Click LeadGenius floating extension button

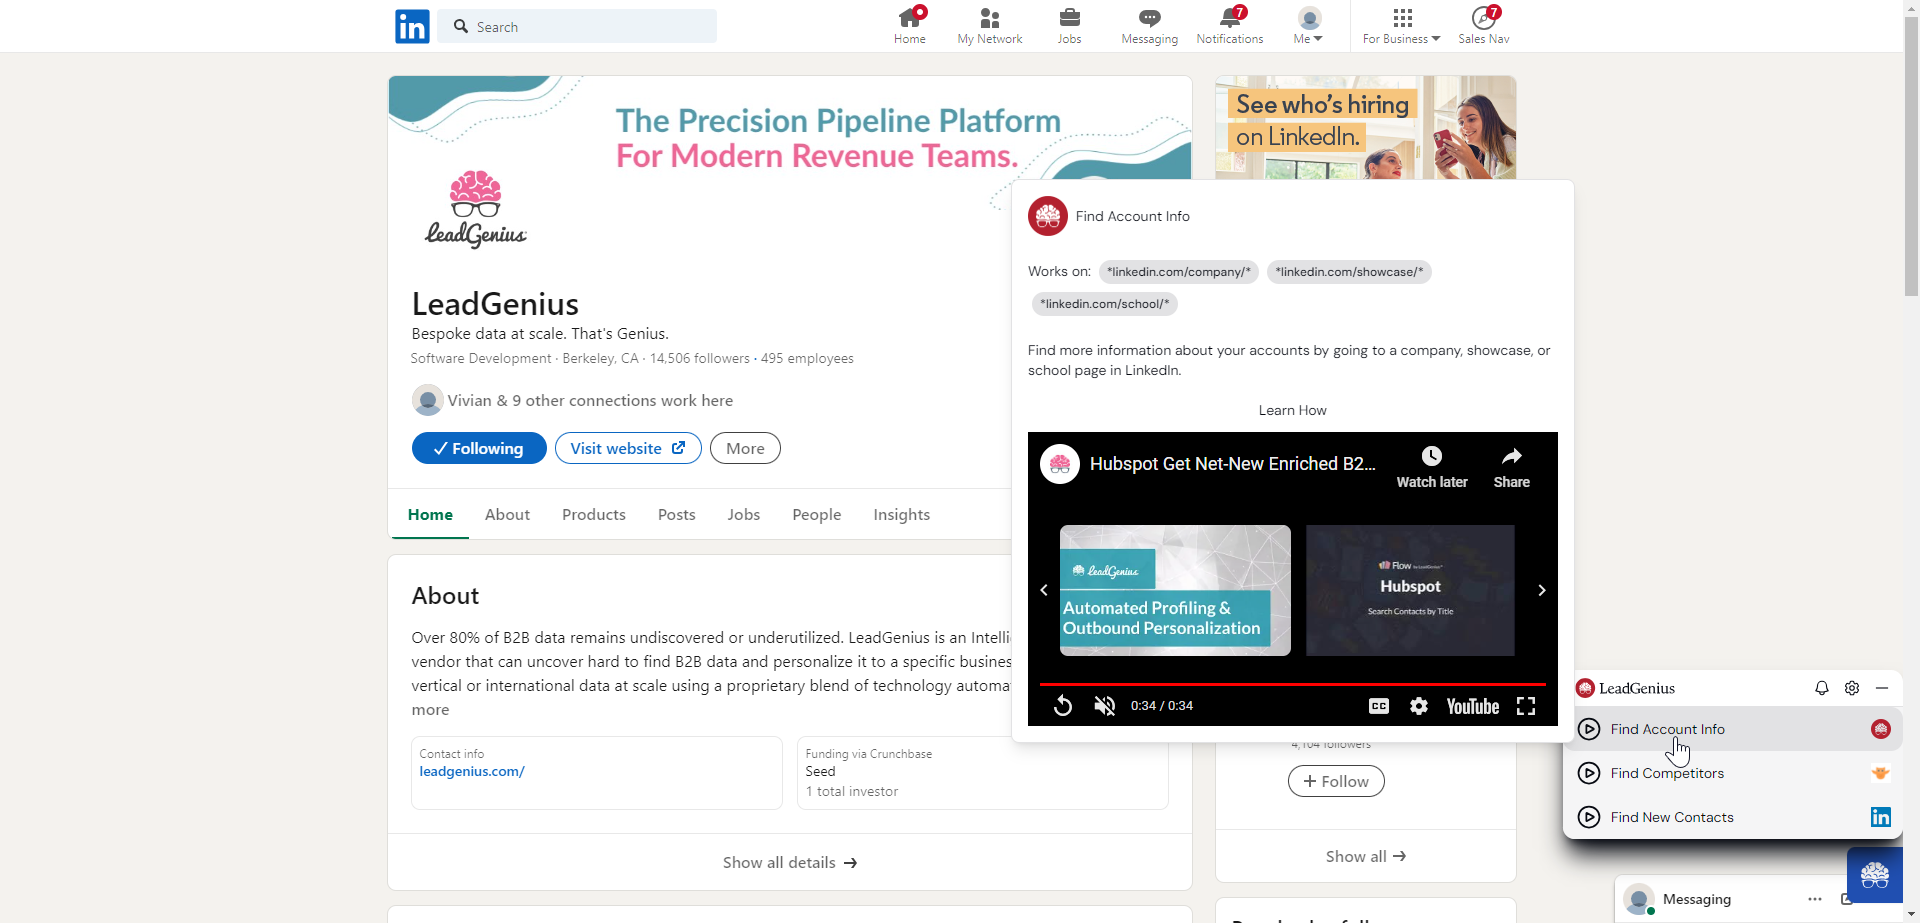coord(1875,875)
